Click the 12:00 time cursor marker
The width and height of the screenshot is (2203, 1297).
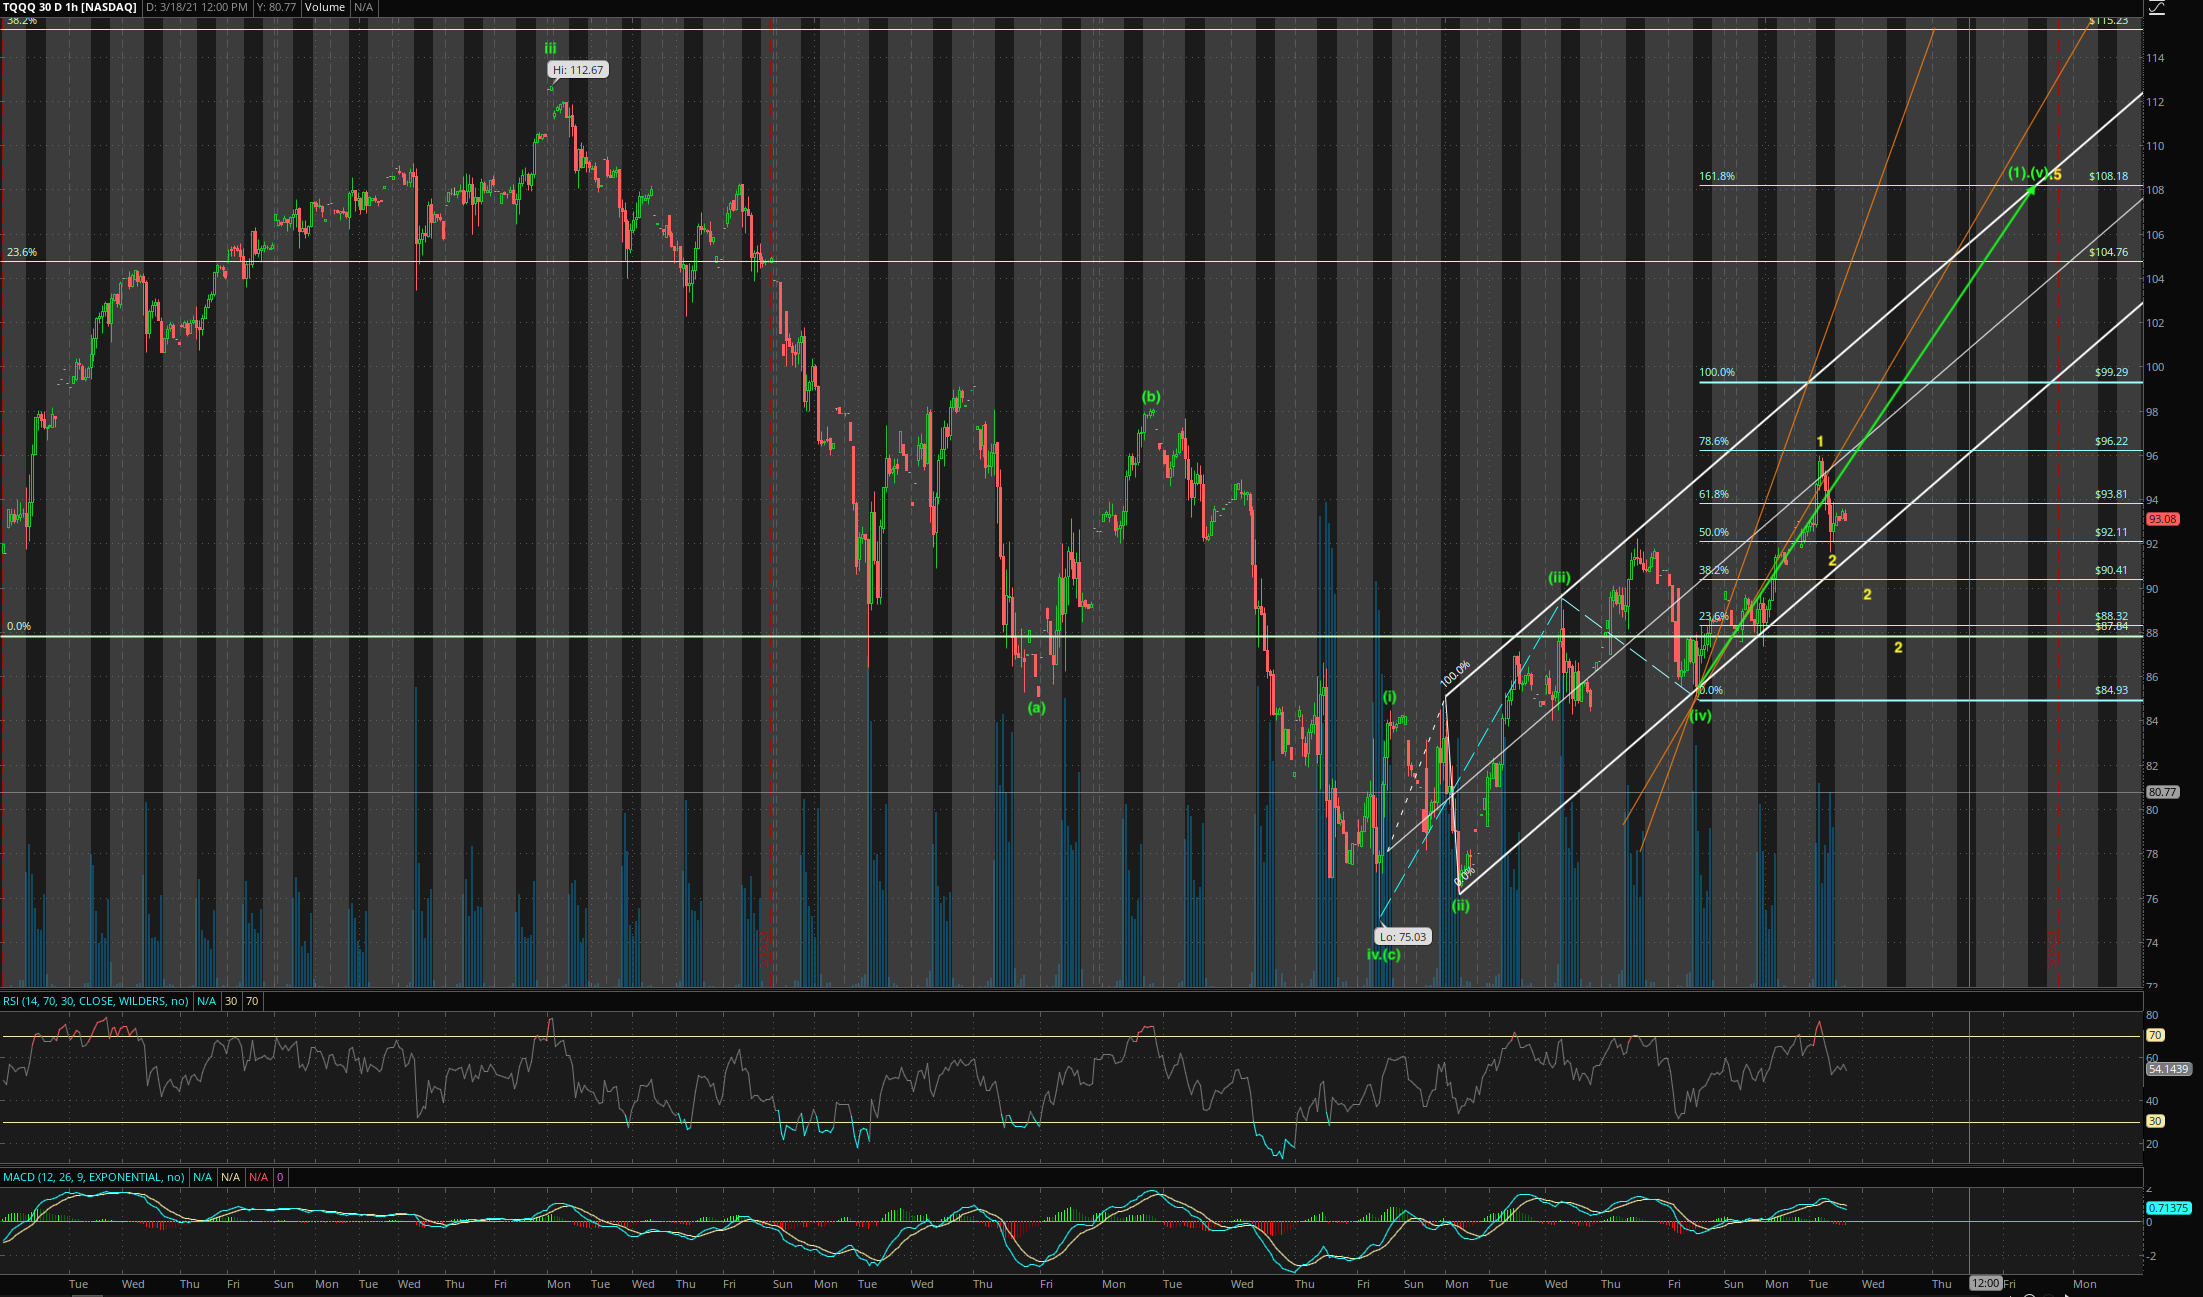1985,1283
